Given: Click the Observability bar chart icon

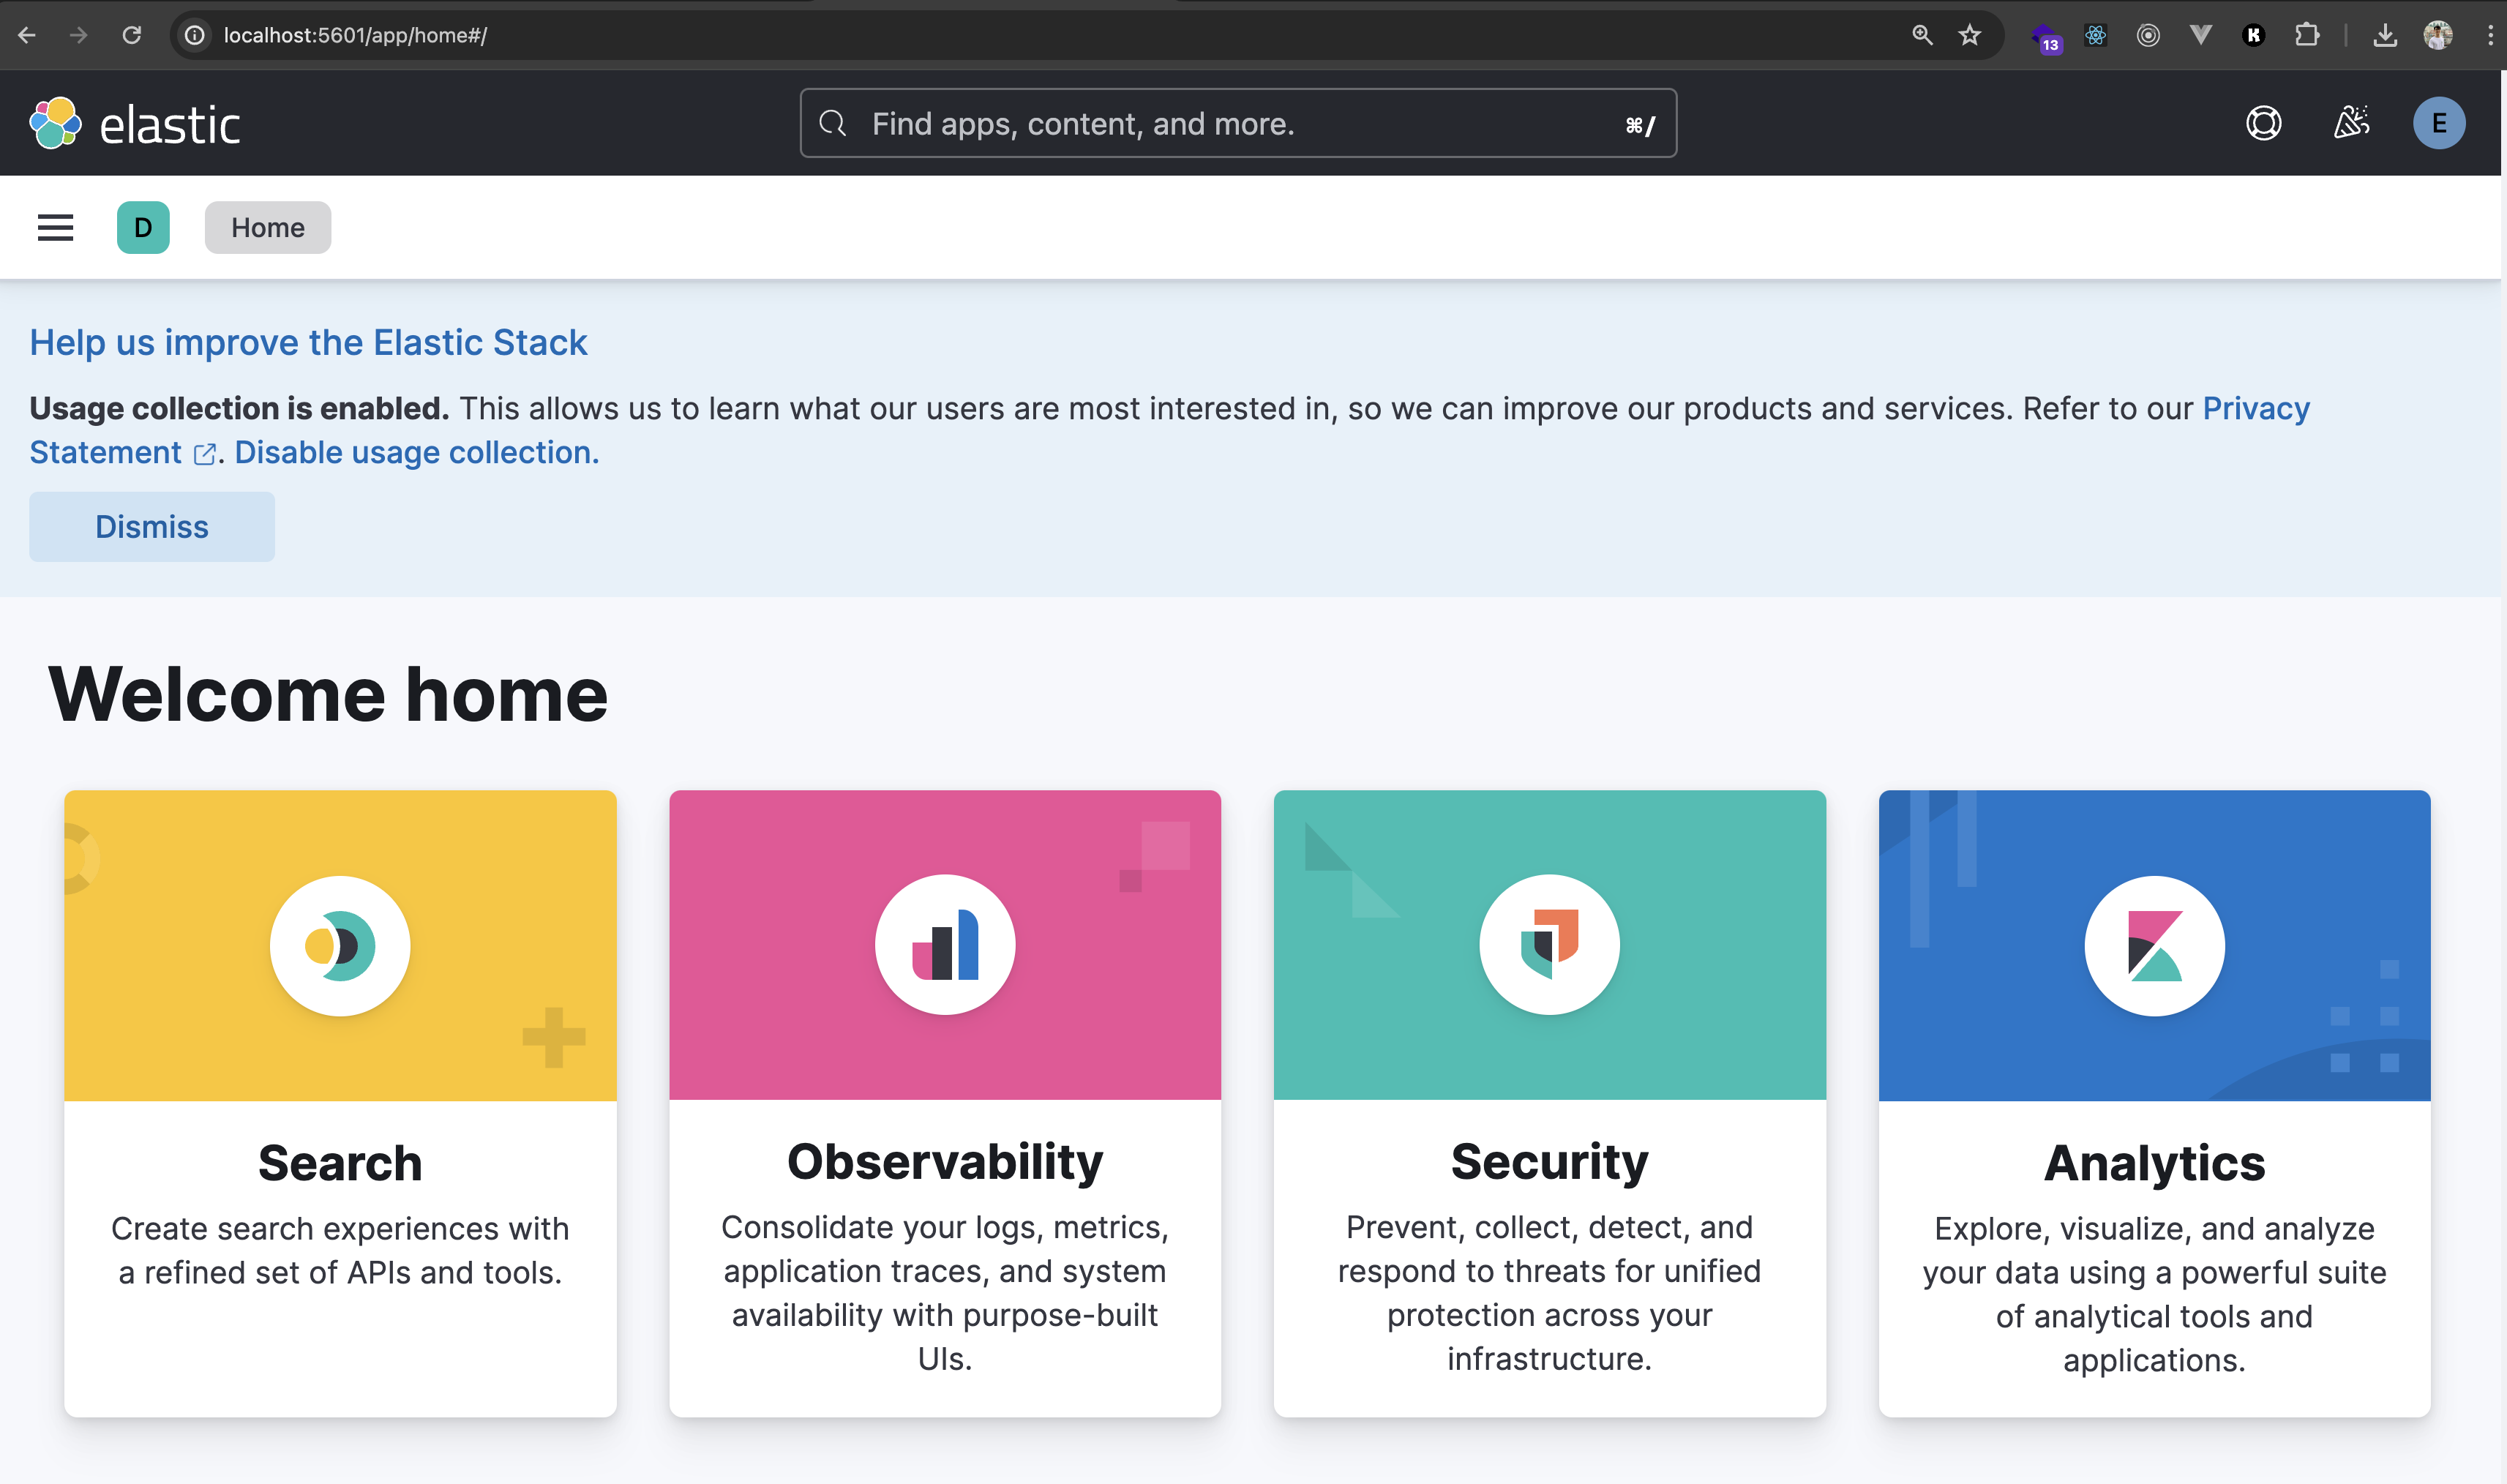Looking at the screenshot, I should 944,944.
